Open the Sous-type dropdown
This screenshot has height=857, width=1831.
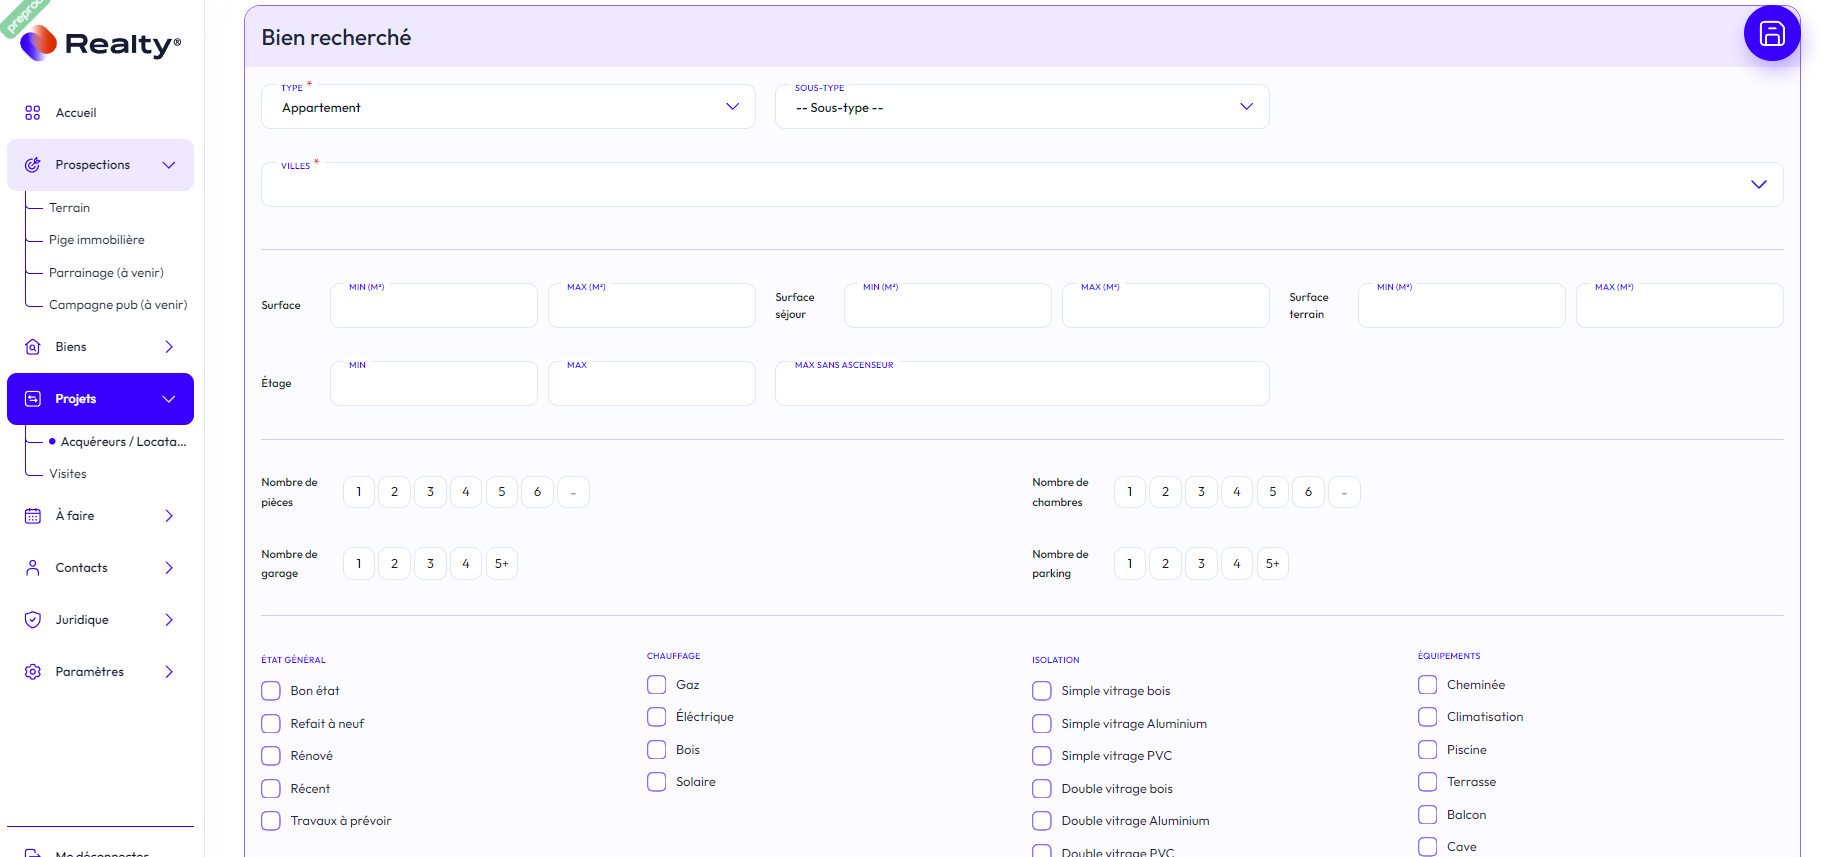click(x=1021, y=107)
